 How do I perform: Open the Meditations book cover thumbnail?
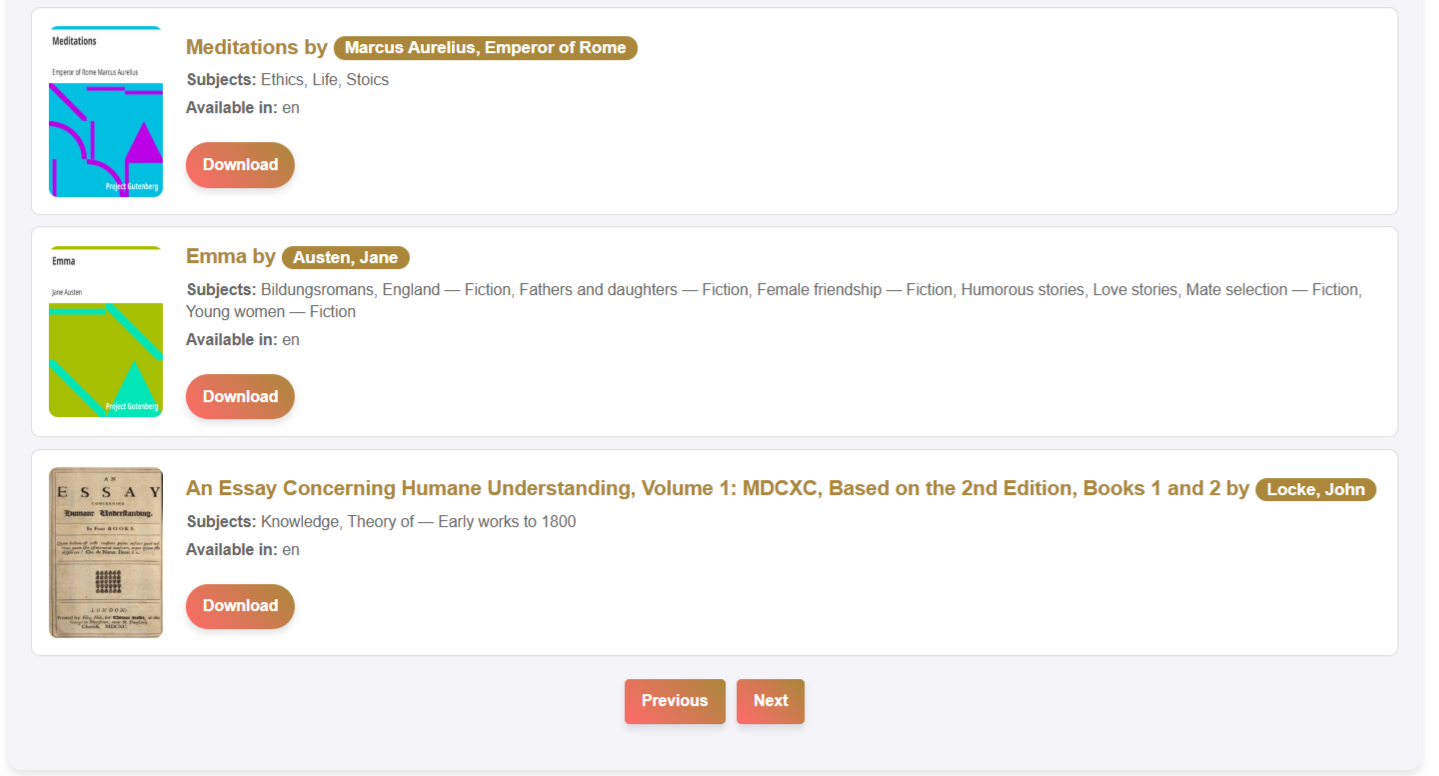(106, 112)
